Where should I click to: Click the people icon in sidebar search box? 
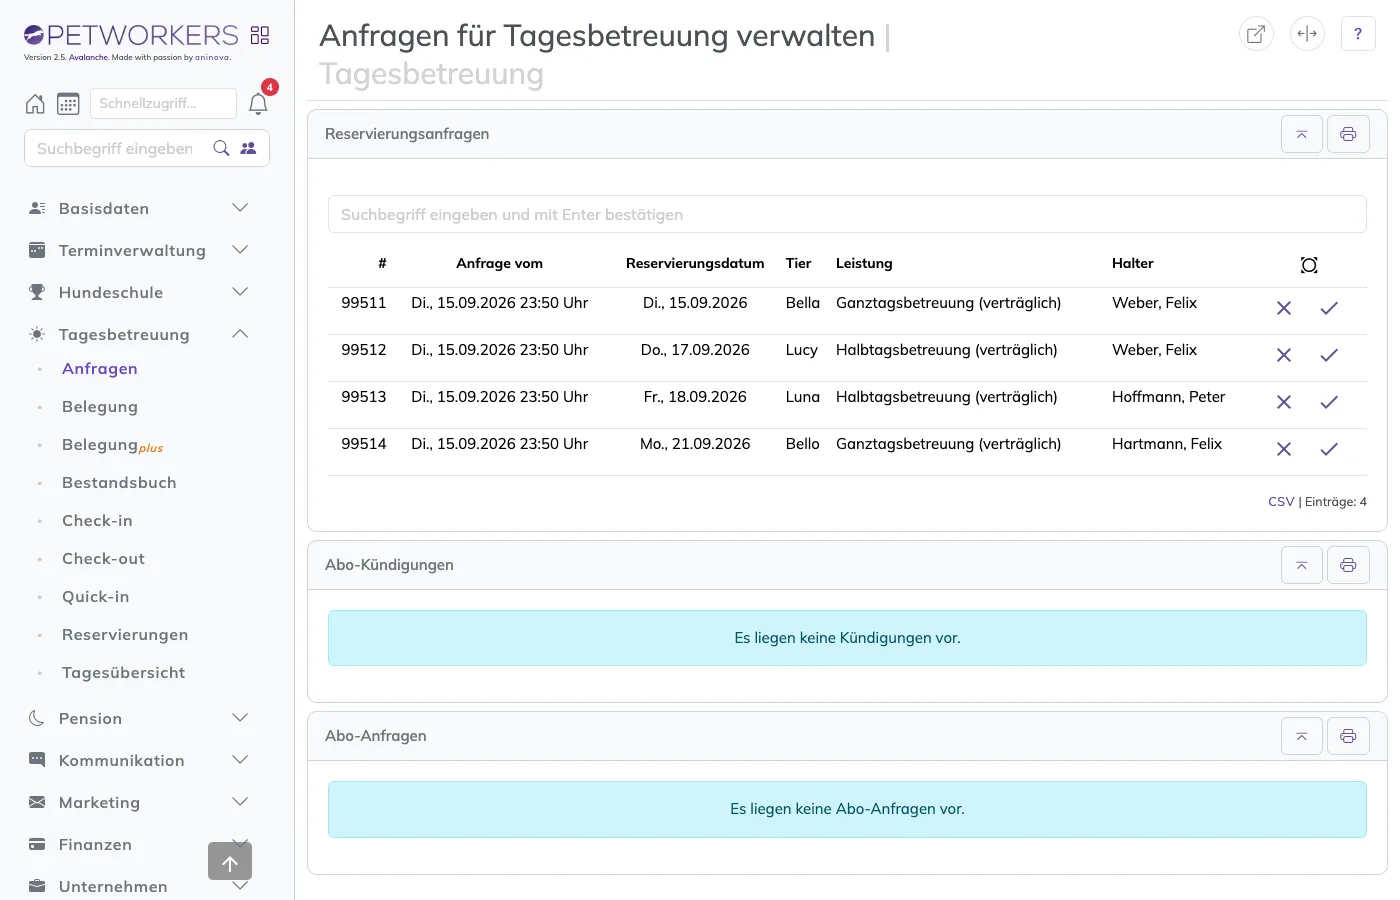248,148
